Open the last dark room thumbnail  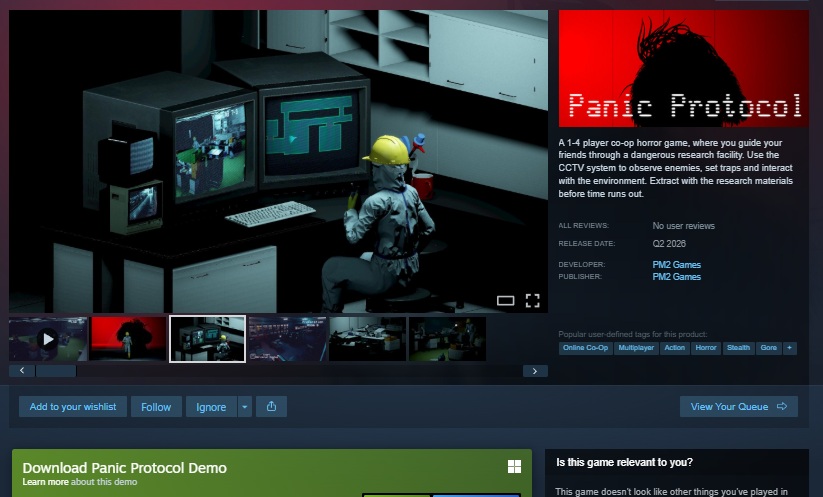point(447,339)
